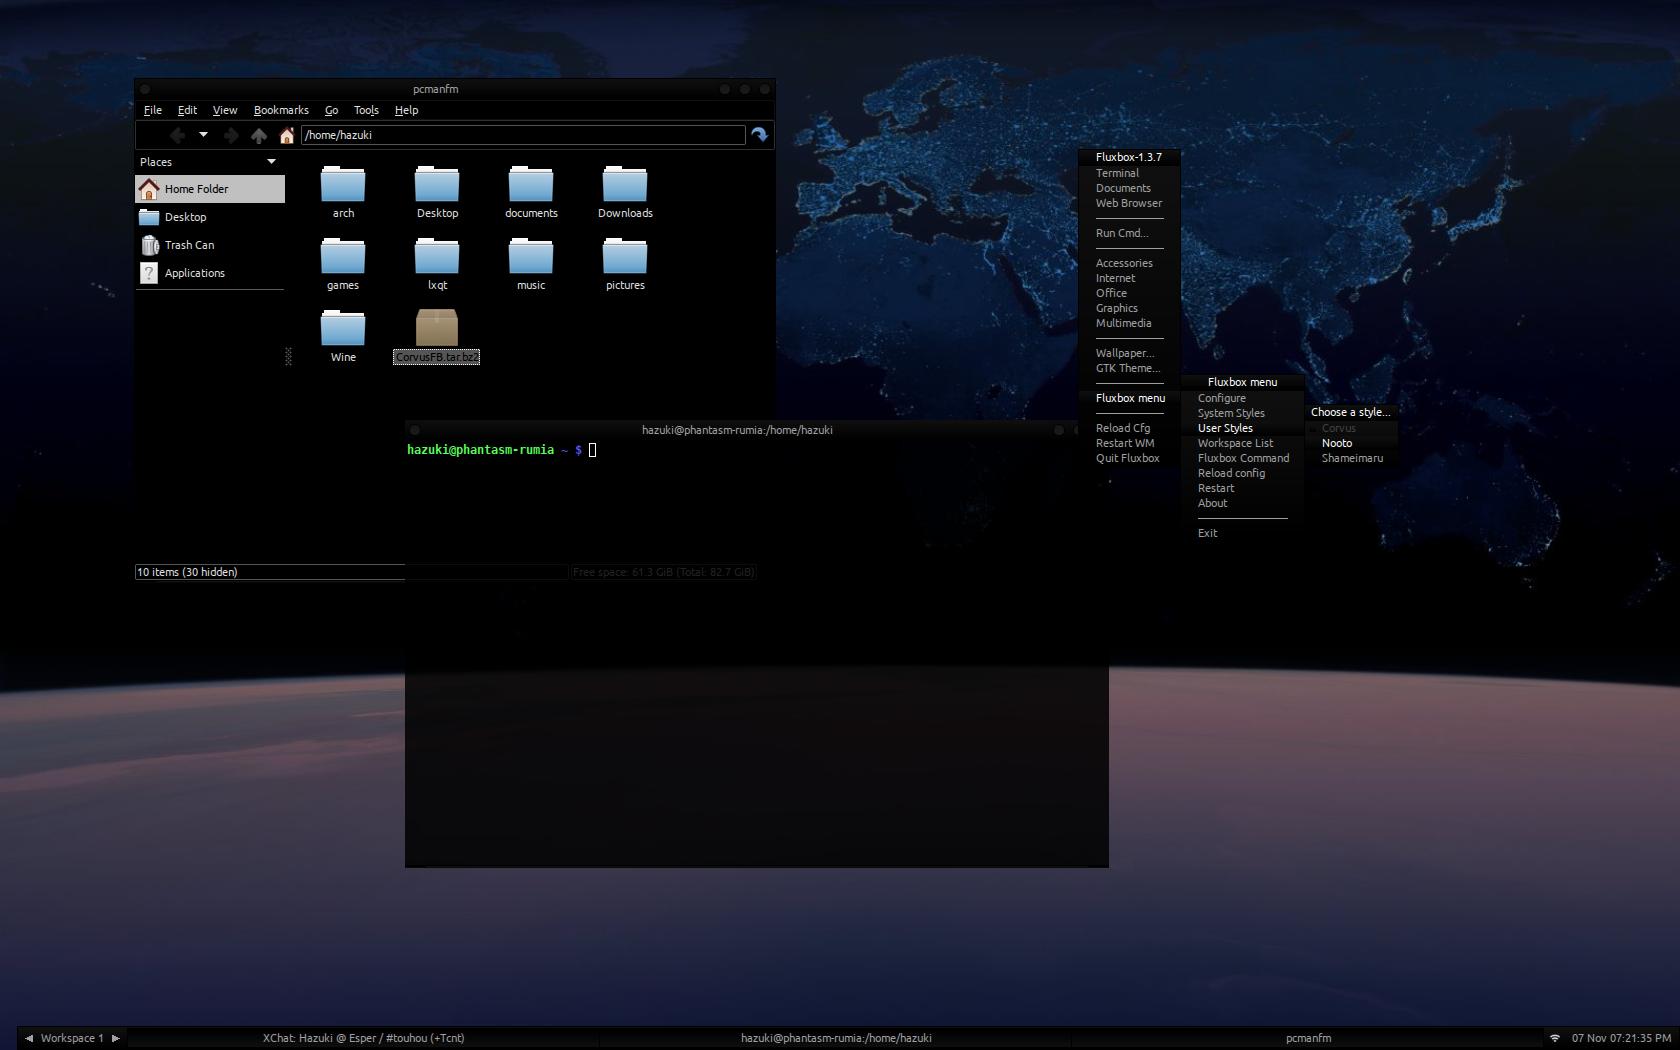Go up to parent folder in pcmanfm
This screenshot has width=1680, height=1050.
[x=259, y=135]
